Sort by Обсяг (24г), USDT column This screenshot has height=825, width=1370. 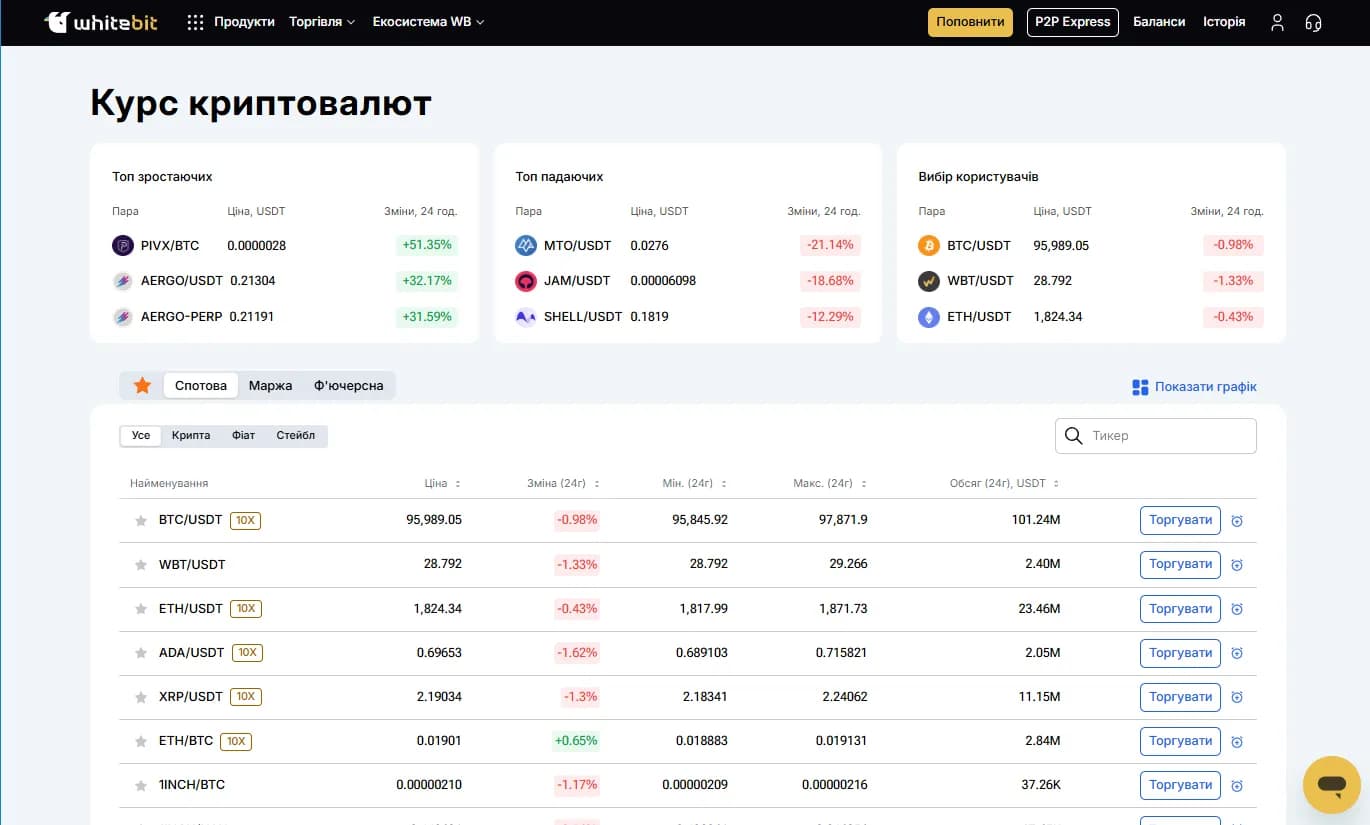(x=1004, y=483)
